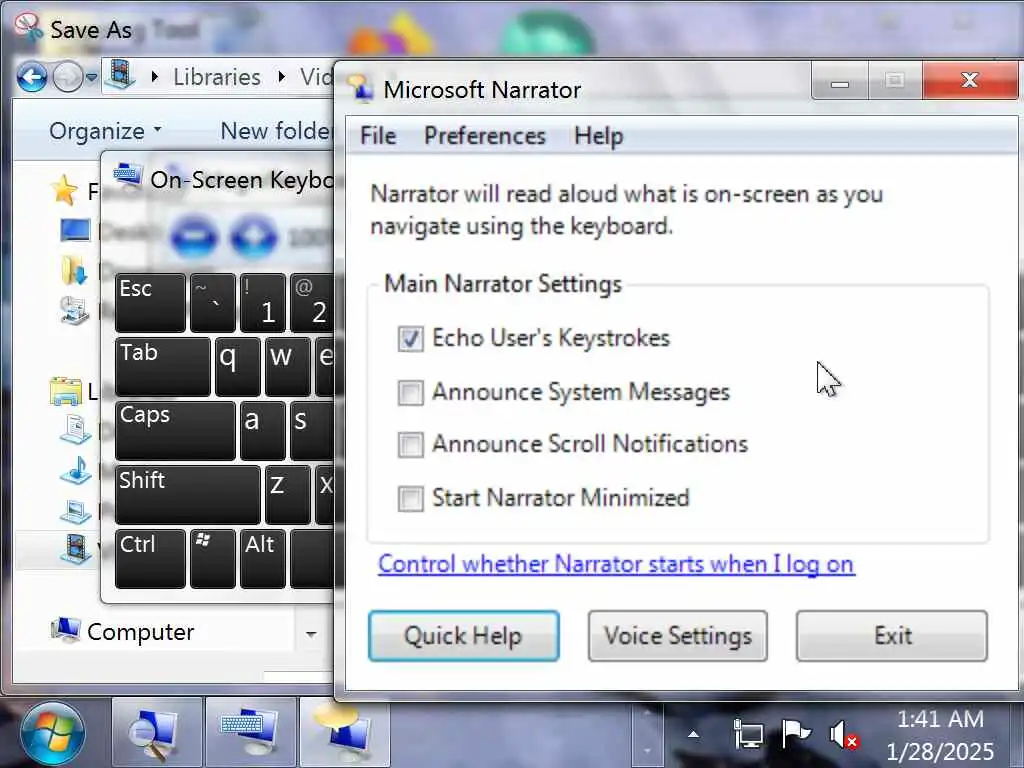This screenshot has height=768, width=1024.
Task: Show hidden tray icons arrow
Action: (694, 735)
